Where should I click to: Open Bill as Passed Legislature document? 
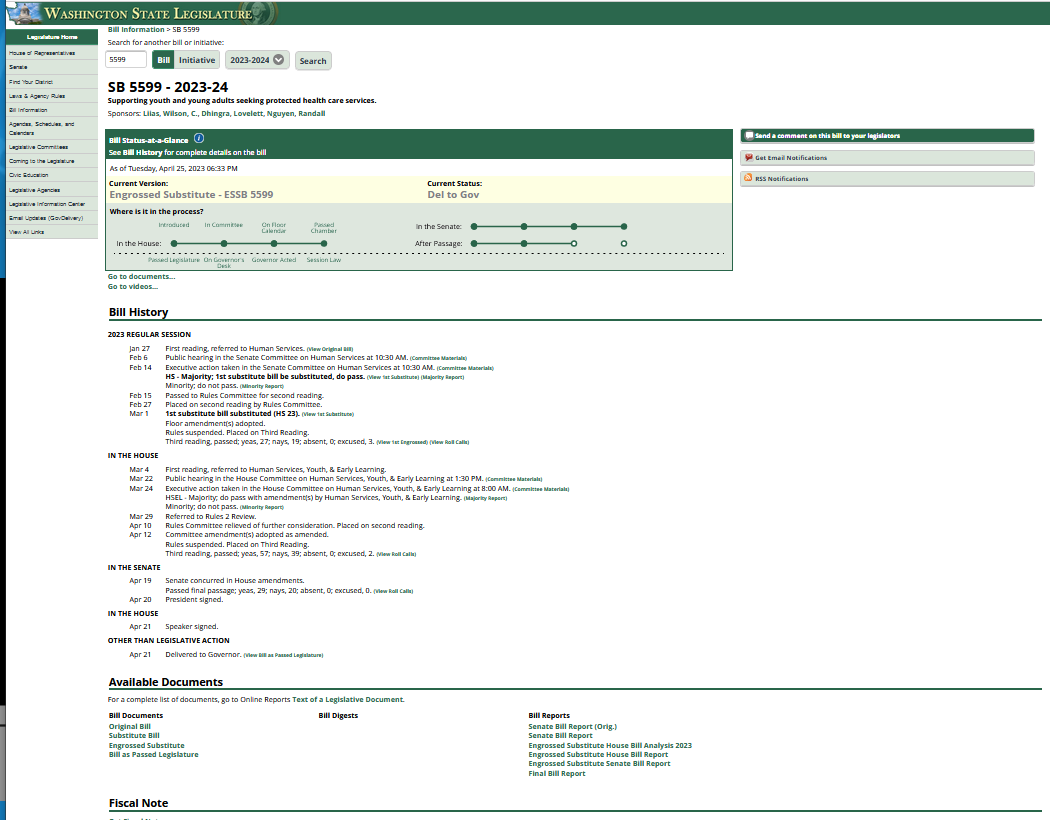153,754
